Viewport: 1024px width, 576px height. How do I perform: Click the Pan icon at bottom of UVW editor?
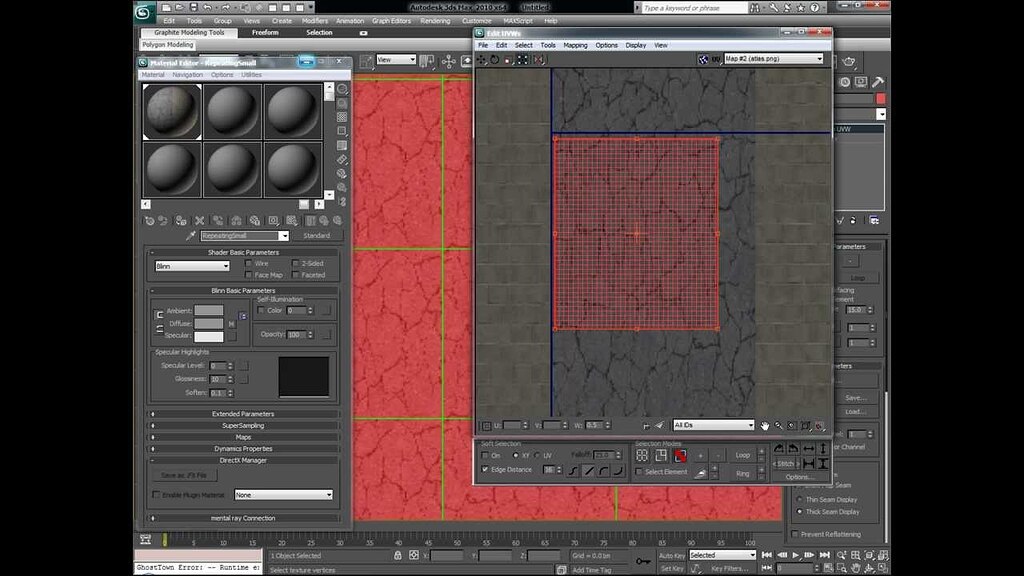tap(765, 425)
